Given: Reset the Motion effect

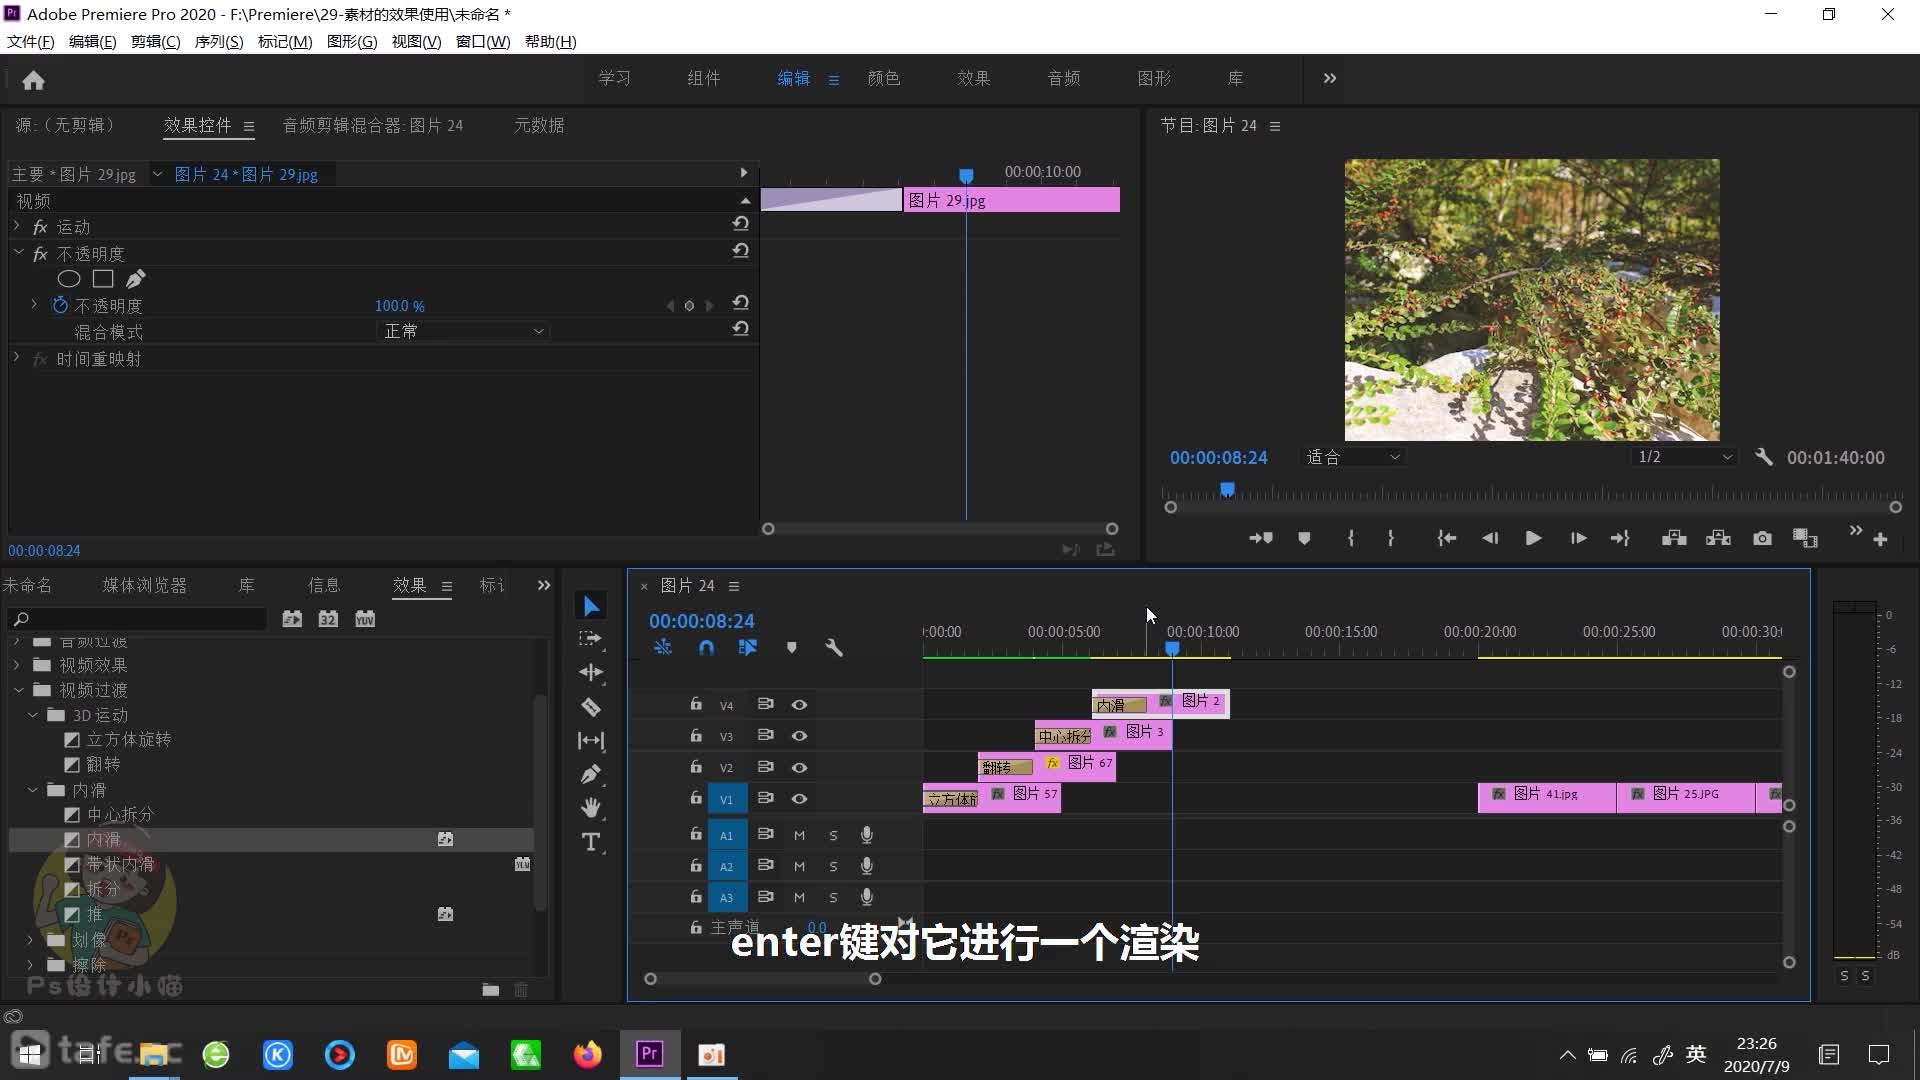Looking at the screenshot, I should coord(740,225).
